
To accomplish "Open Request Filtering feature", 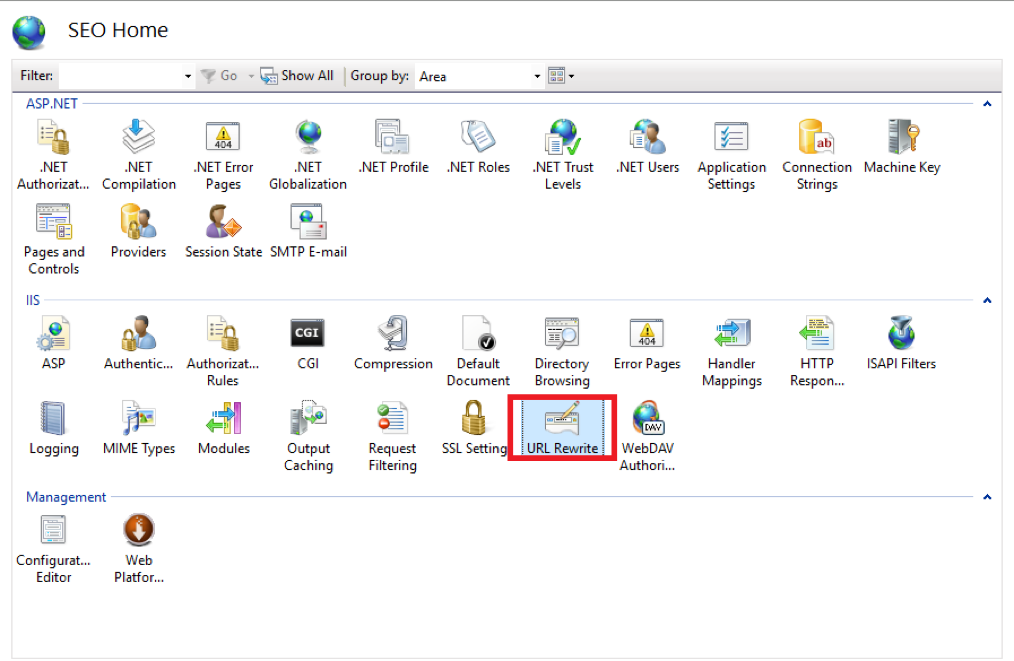I will coord(393,436).
